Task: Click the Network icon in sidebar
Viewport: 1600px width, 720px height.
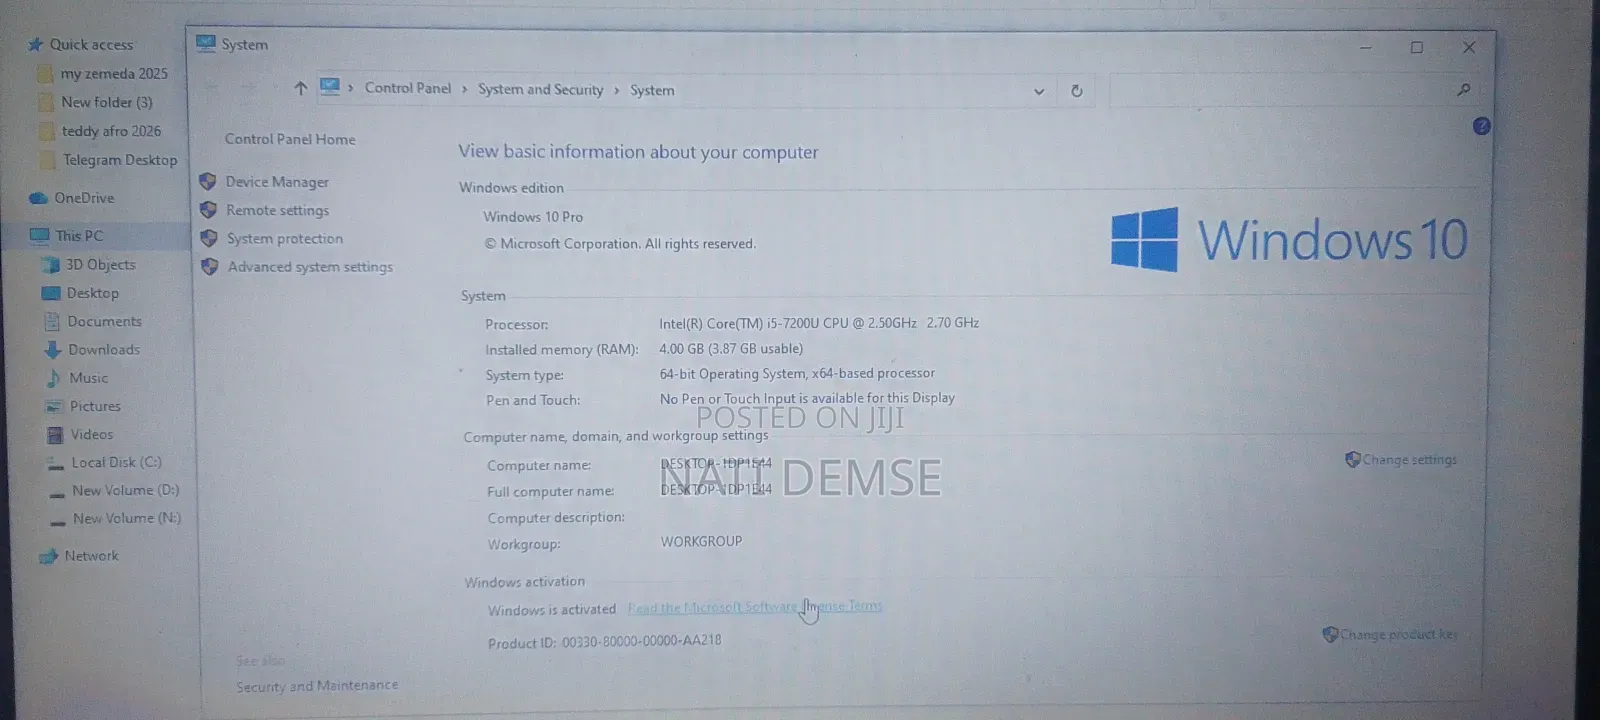Action: (x=48, y=557)
